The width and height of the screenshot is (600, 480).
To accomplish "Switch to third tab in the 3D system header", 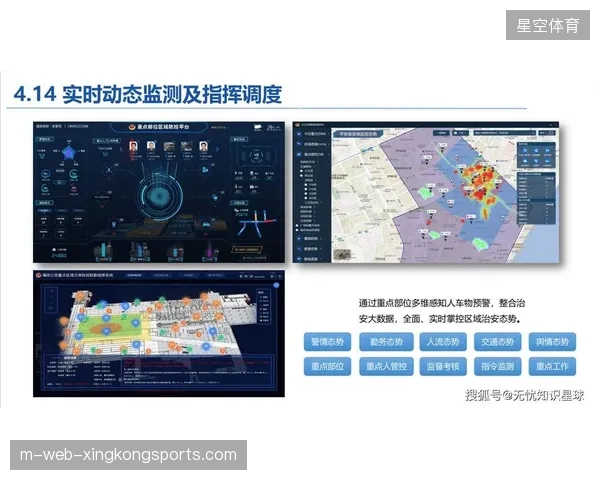I will 188,275.
